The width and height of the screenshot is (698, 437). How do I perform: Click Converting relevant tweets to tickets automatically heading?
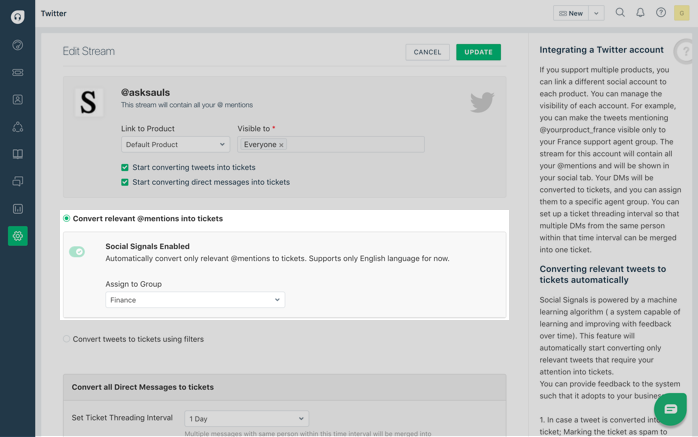click(603, 274)
